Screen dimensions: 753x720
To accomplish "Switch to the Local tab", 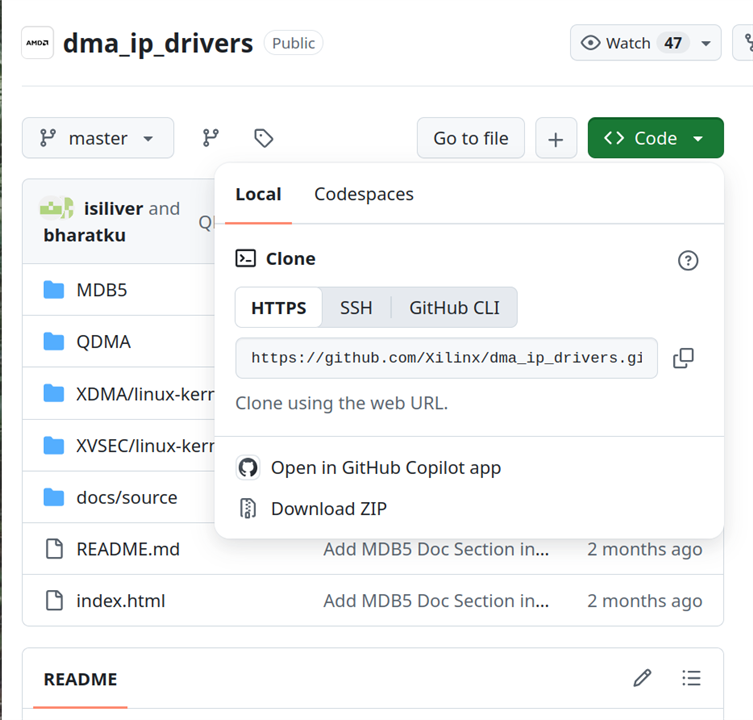I will click(x=258, y=194).
